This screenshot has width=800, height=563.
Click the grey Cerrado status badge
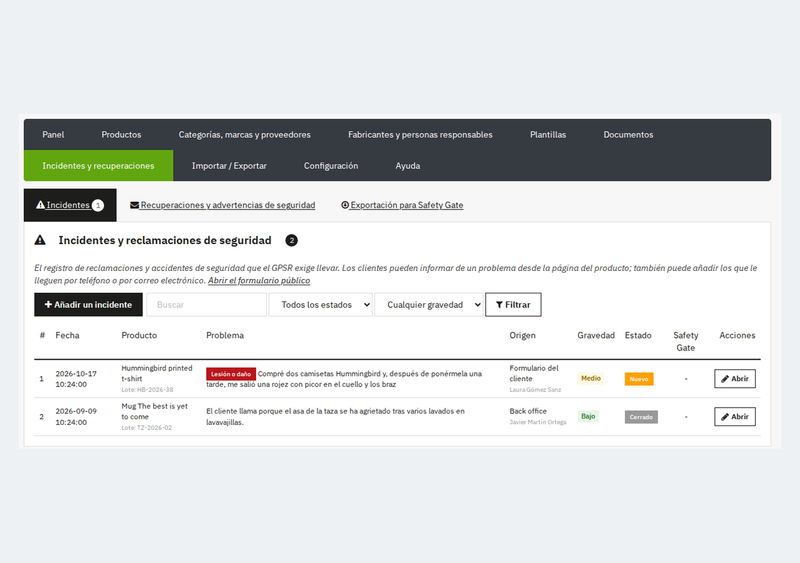[641, 417]
